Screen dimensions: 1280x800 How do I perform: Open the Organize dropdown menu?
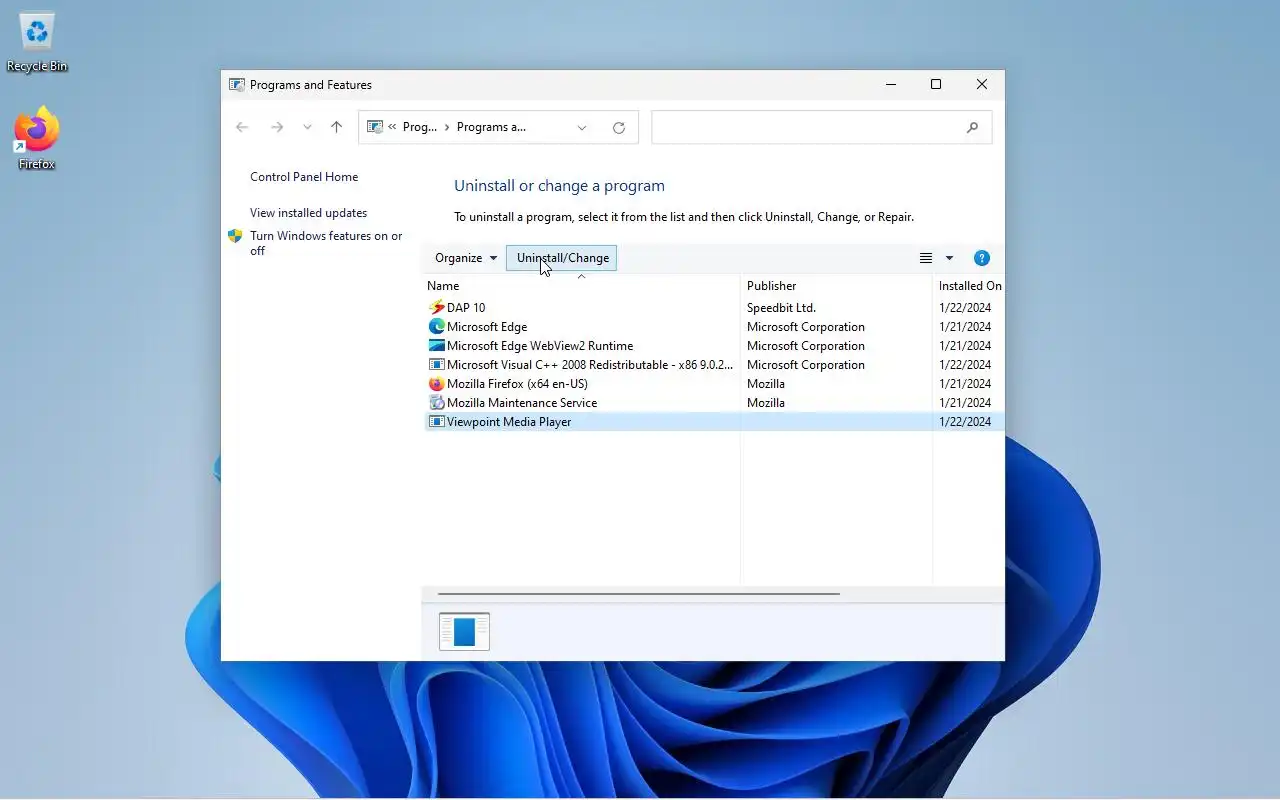[x=465, y=258]
